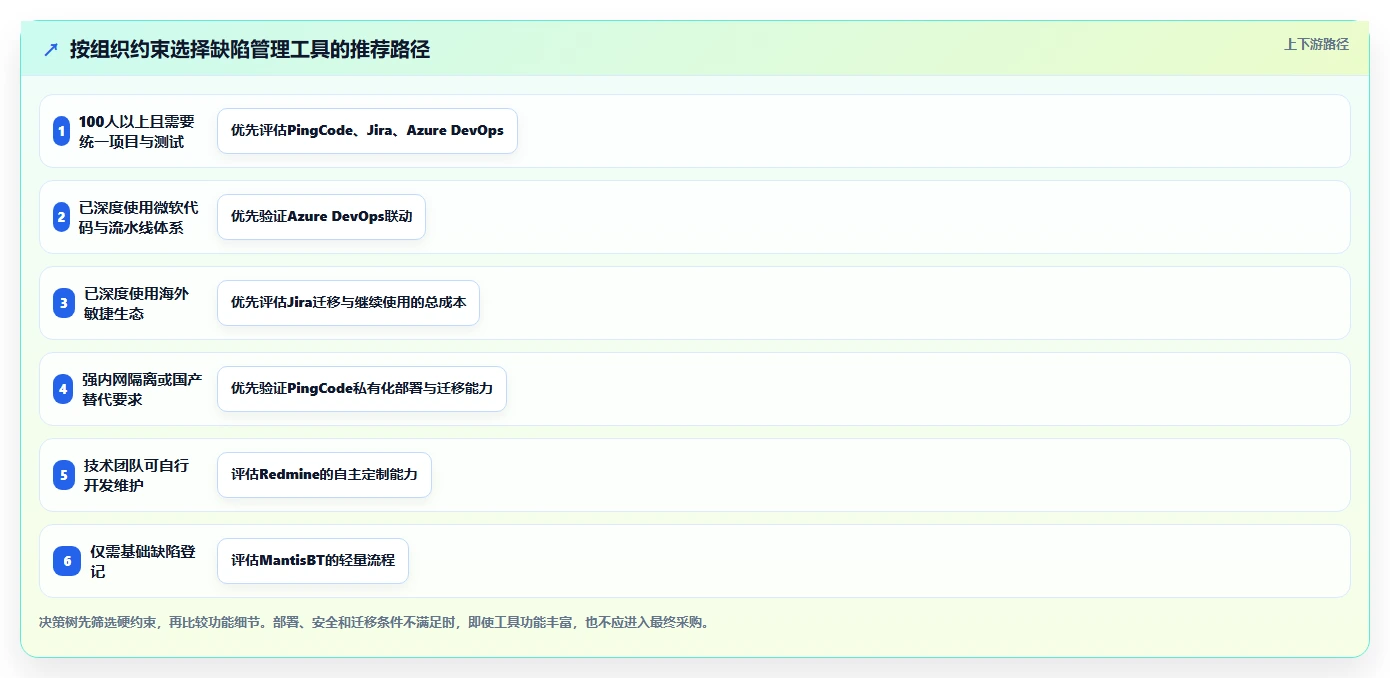Click the number 1 step badge

(x=61, y=131)
